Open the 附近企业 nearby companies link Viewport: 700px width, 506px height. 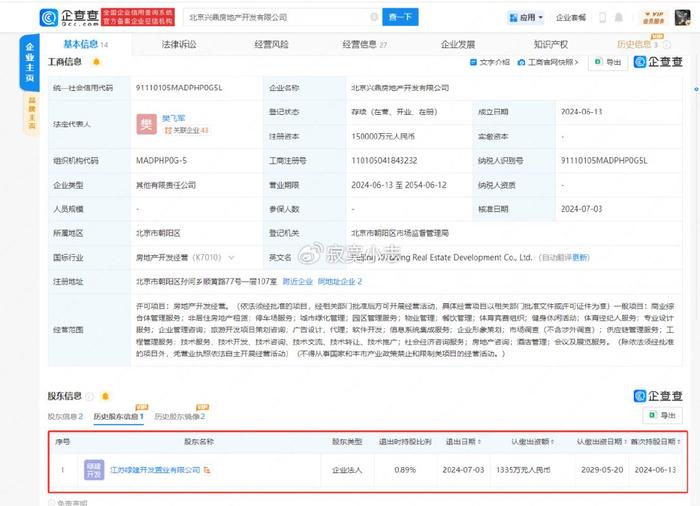pyautogui.click(x=298, y=281)
